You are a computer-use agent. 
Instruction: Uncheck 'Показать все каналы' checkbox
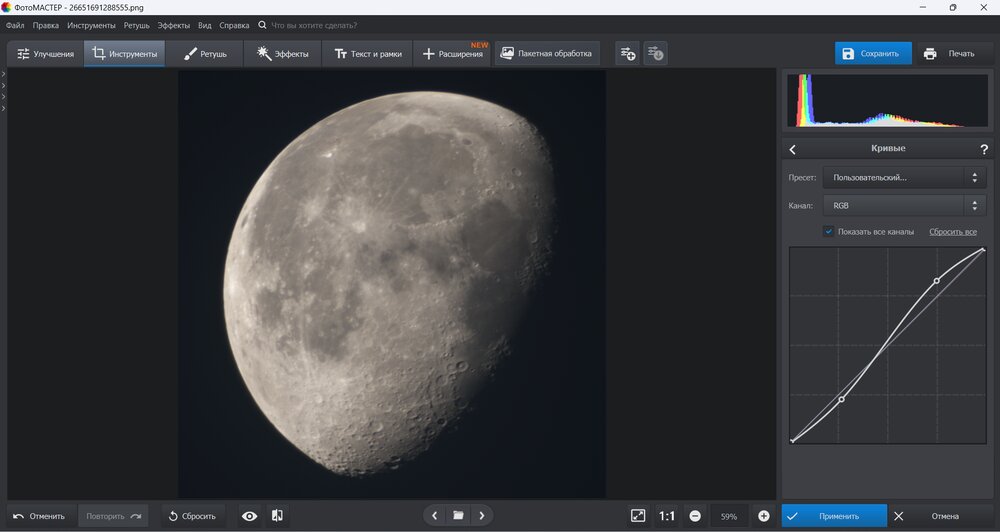click(828, 232)
